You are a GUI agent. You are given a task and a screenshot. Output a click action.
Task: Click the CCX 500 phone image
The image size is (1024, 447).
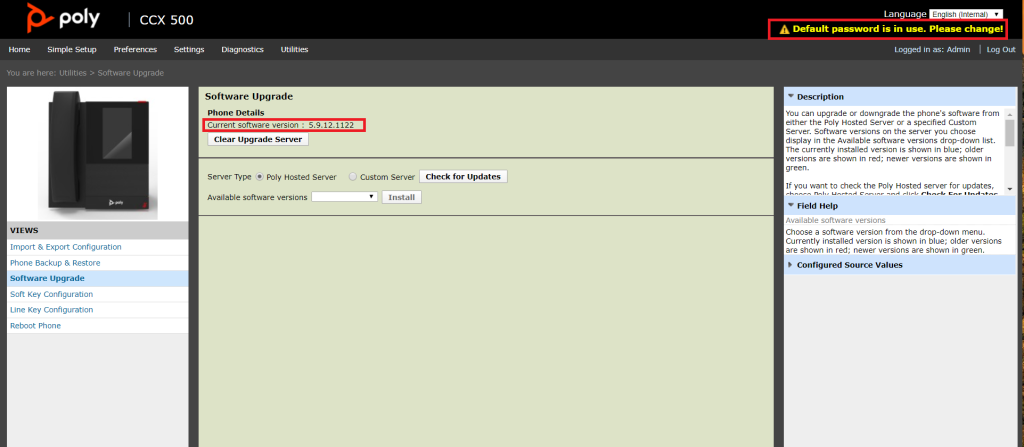point(97,152)
